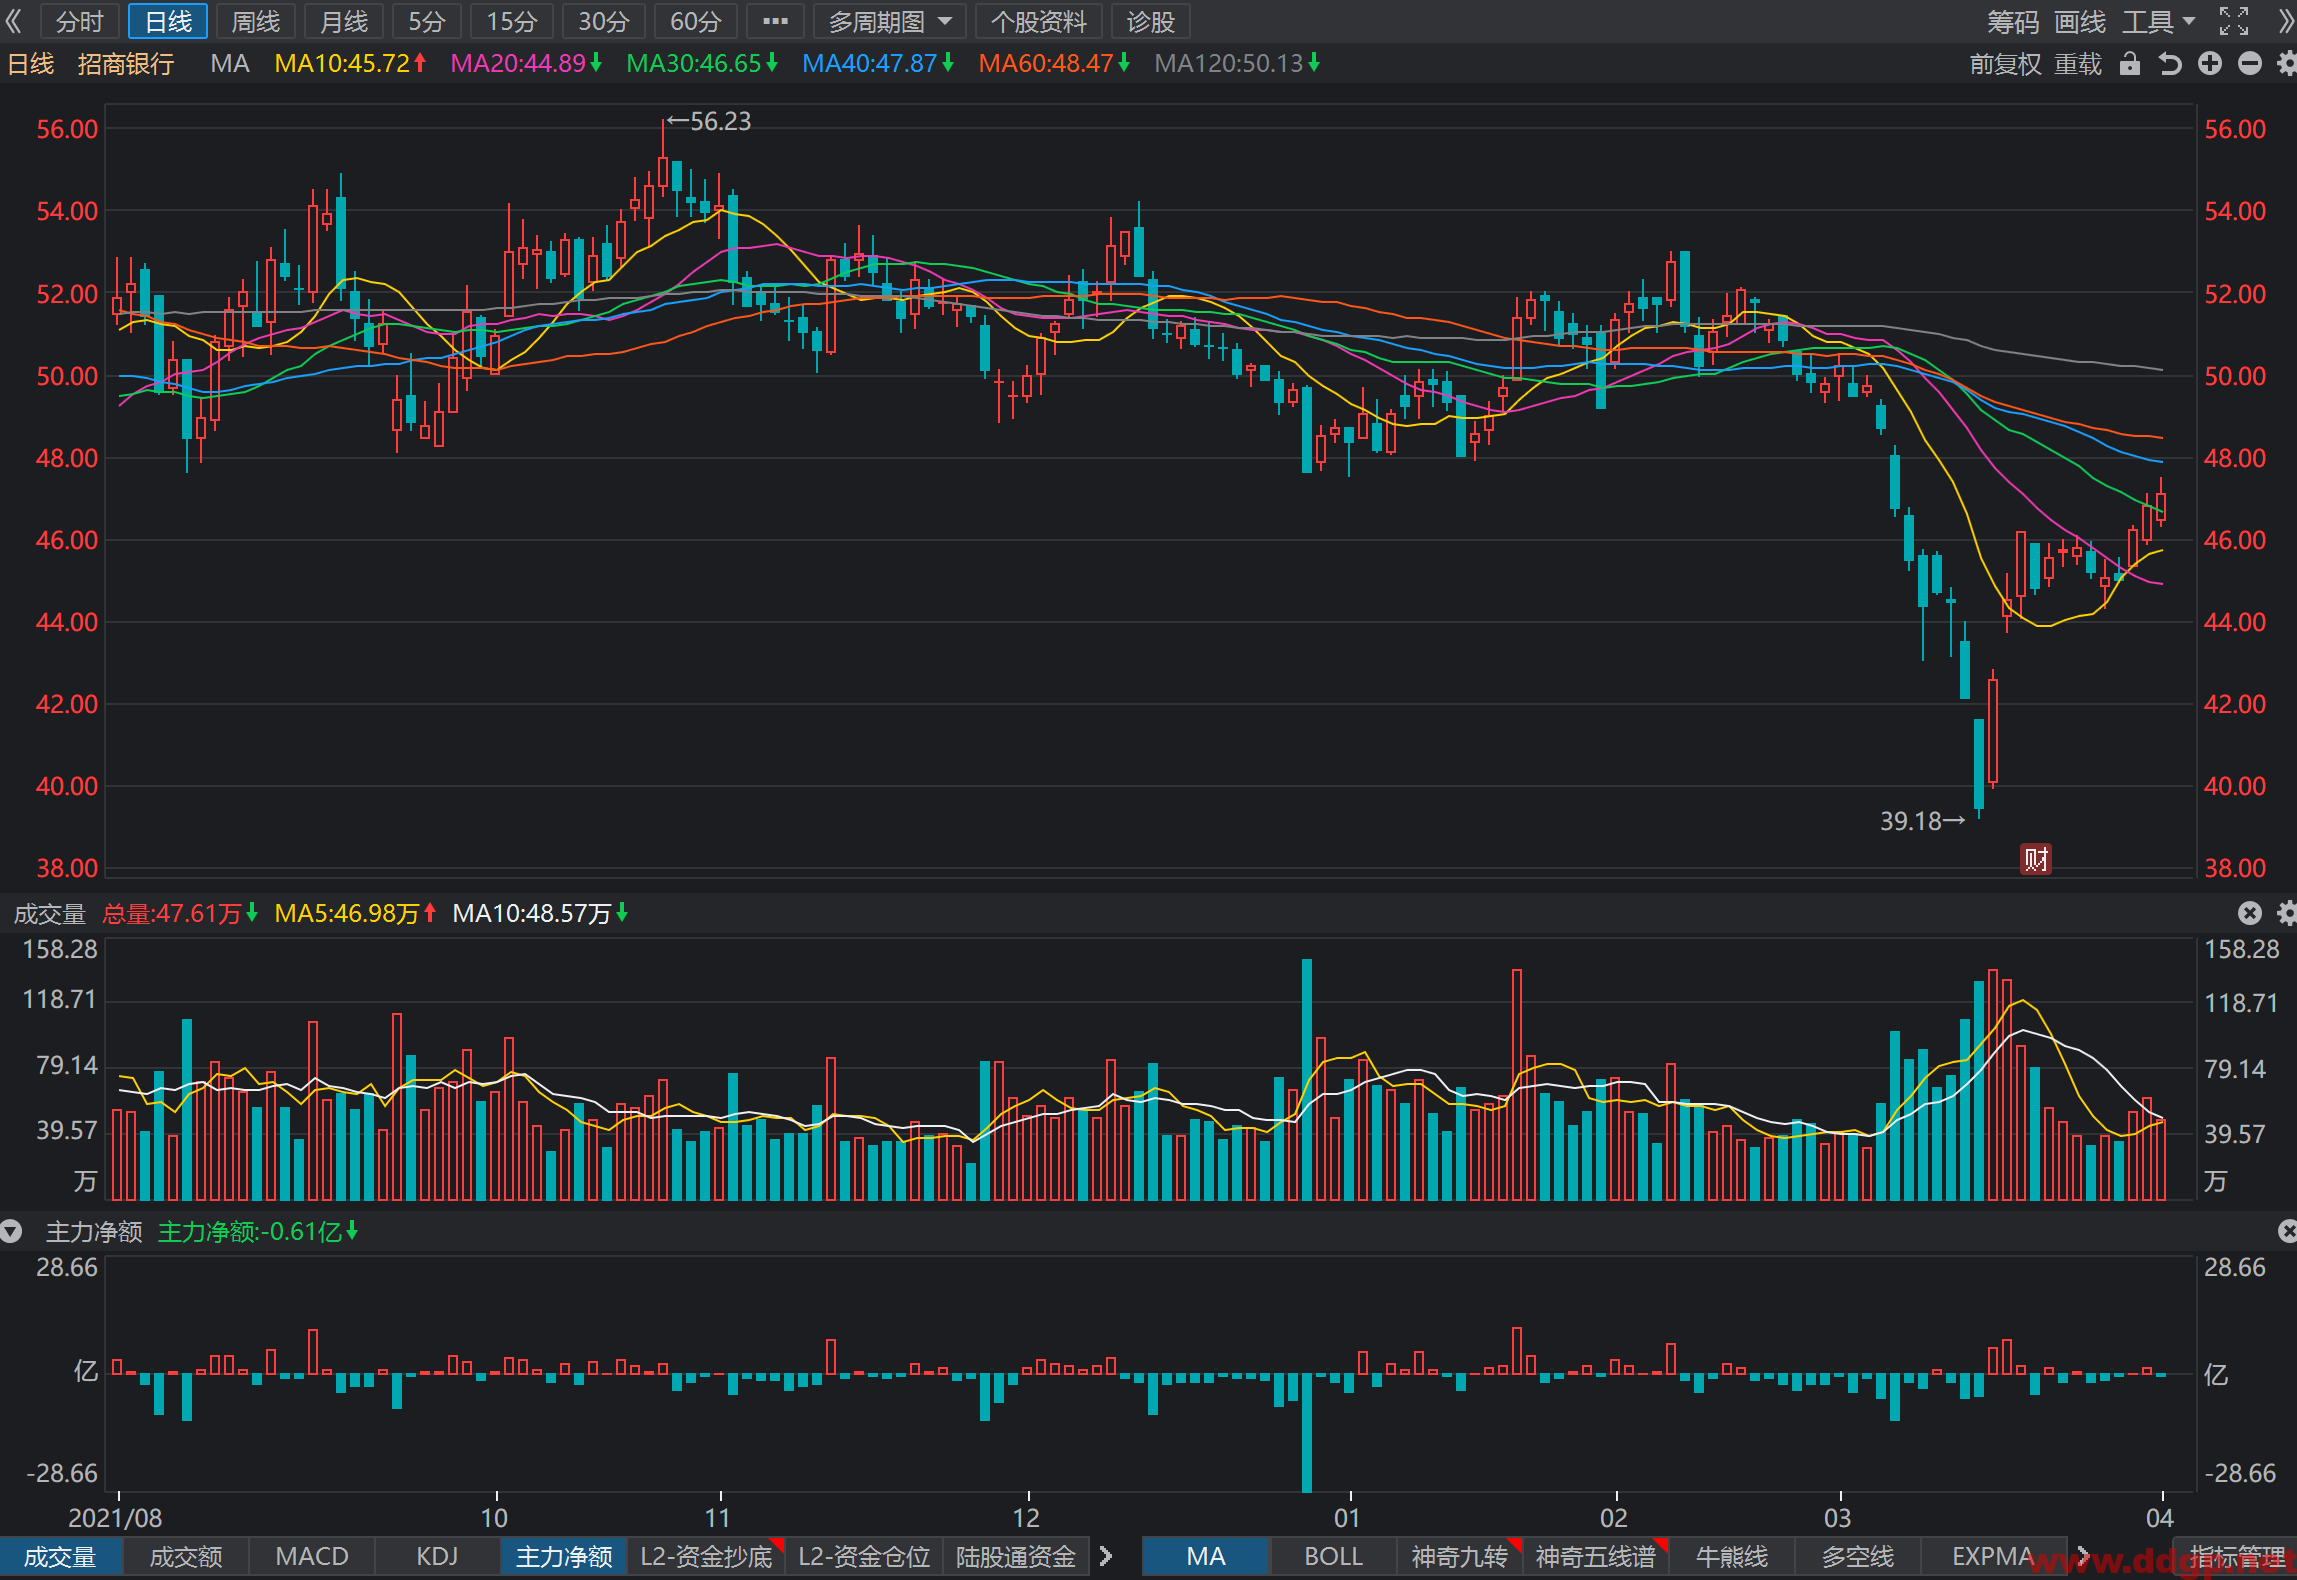Click the lock icon beside 重载
2297x1580 pixels.
coord(2130,64)
